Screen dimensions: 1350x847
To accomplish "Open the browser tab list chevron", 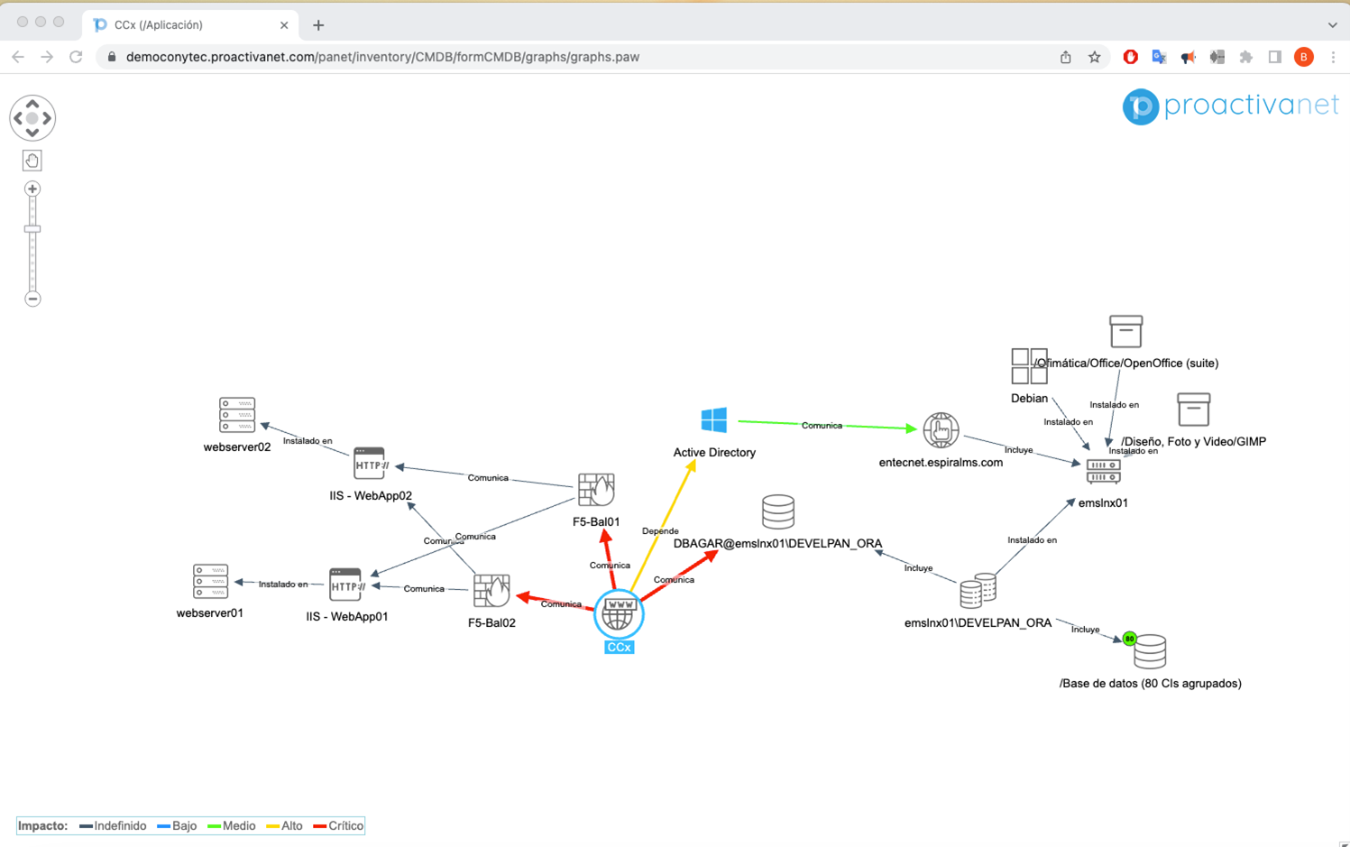I will (x=1332, y=25).
